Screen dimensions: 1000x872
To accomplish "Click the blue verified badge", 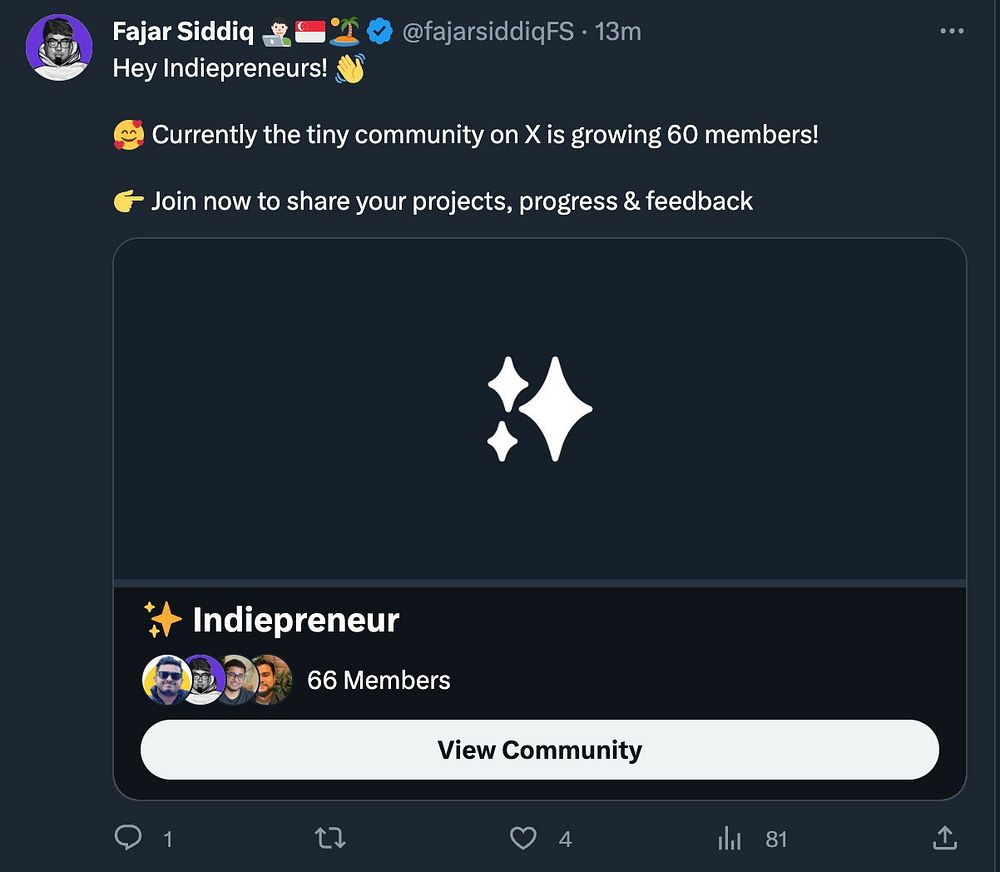I will 380,32.
